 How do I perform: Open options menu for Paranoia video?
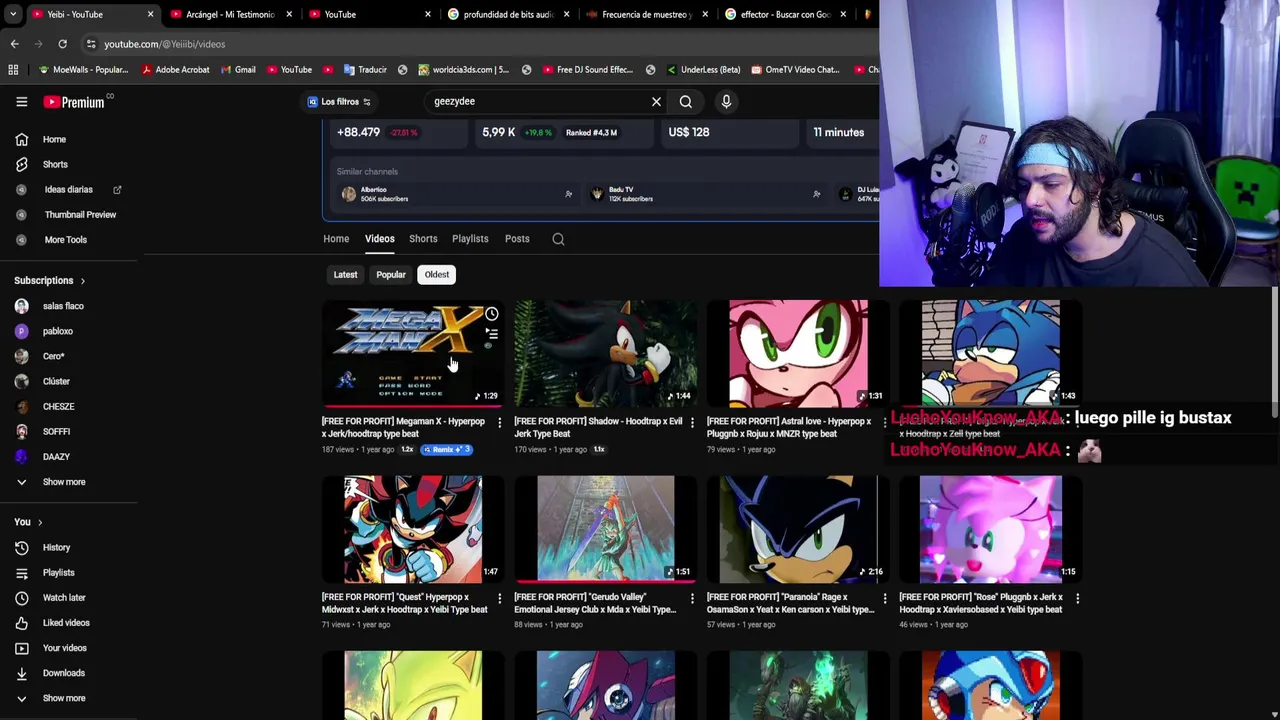884,598
